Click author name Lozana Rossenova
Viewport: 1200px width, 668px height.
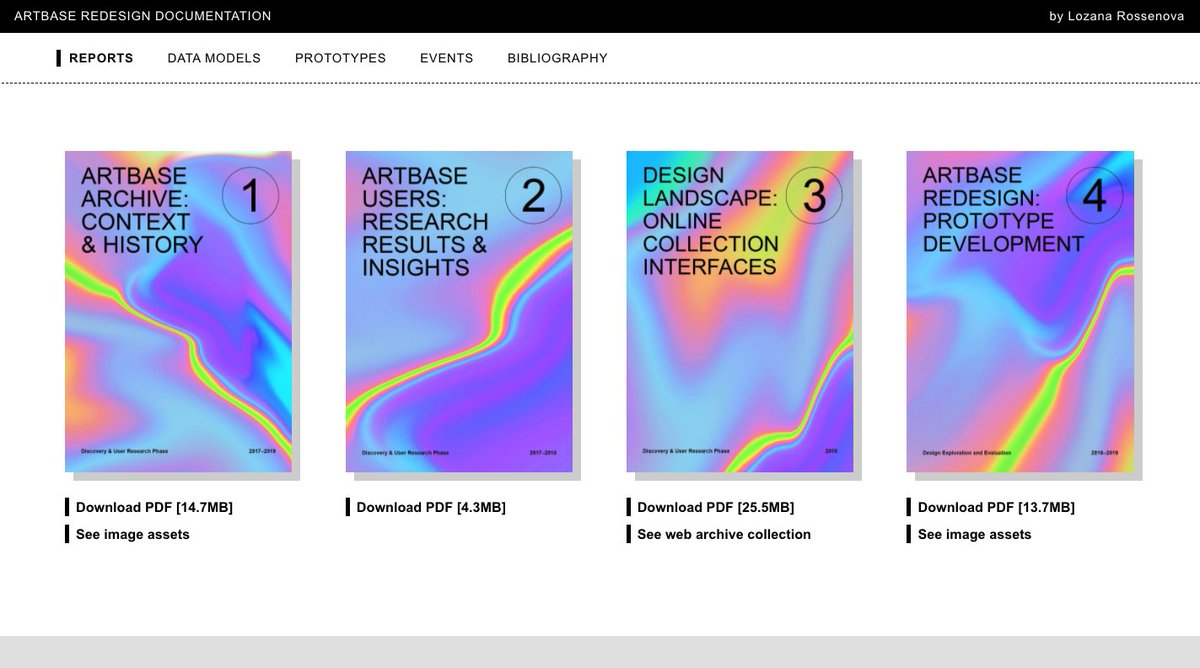tap(1127, 16)
